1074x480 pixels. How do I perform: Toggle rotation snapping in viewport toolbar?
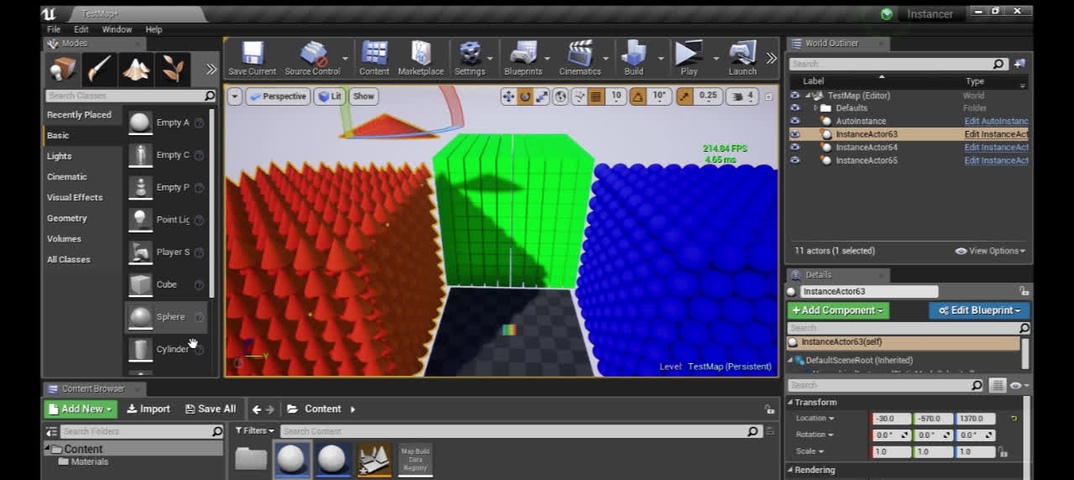pyautogui.click(x=638, y=97)
